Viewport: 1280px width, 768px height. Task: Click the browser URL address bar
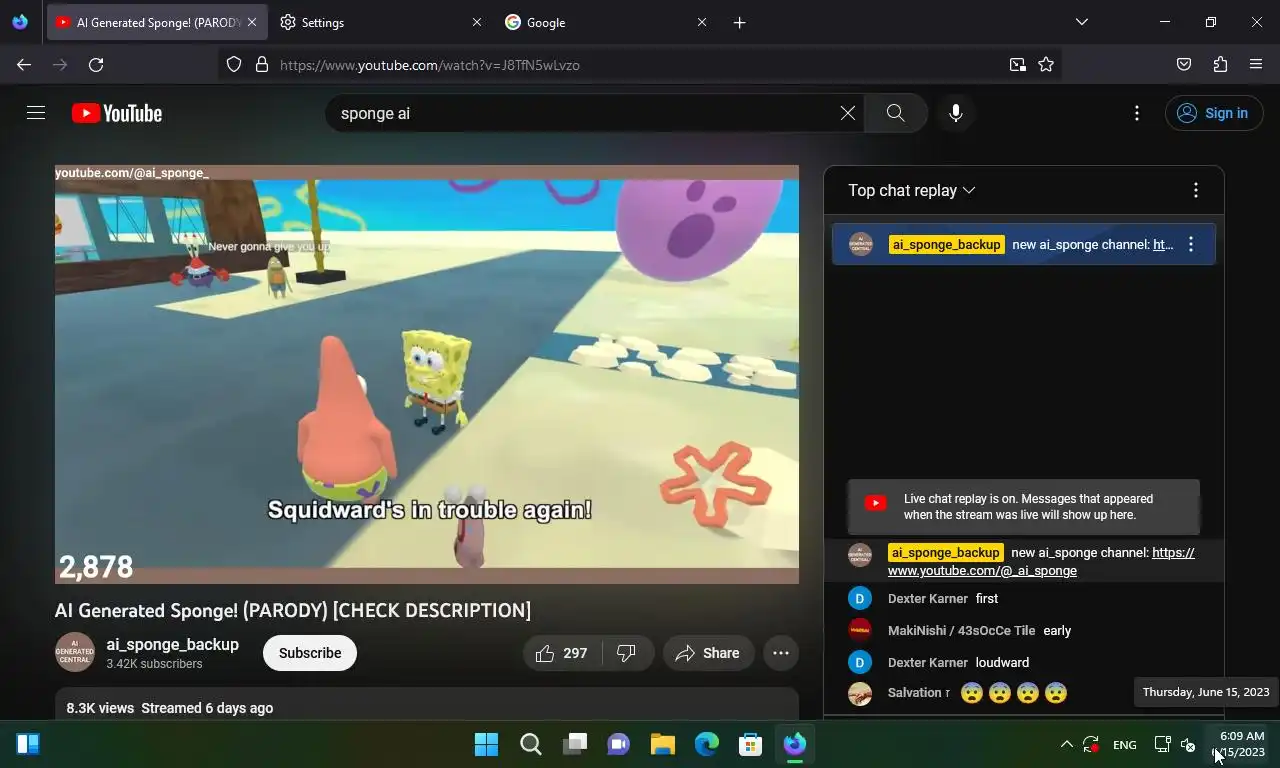coord(640,65)
